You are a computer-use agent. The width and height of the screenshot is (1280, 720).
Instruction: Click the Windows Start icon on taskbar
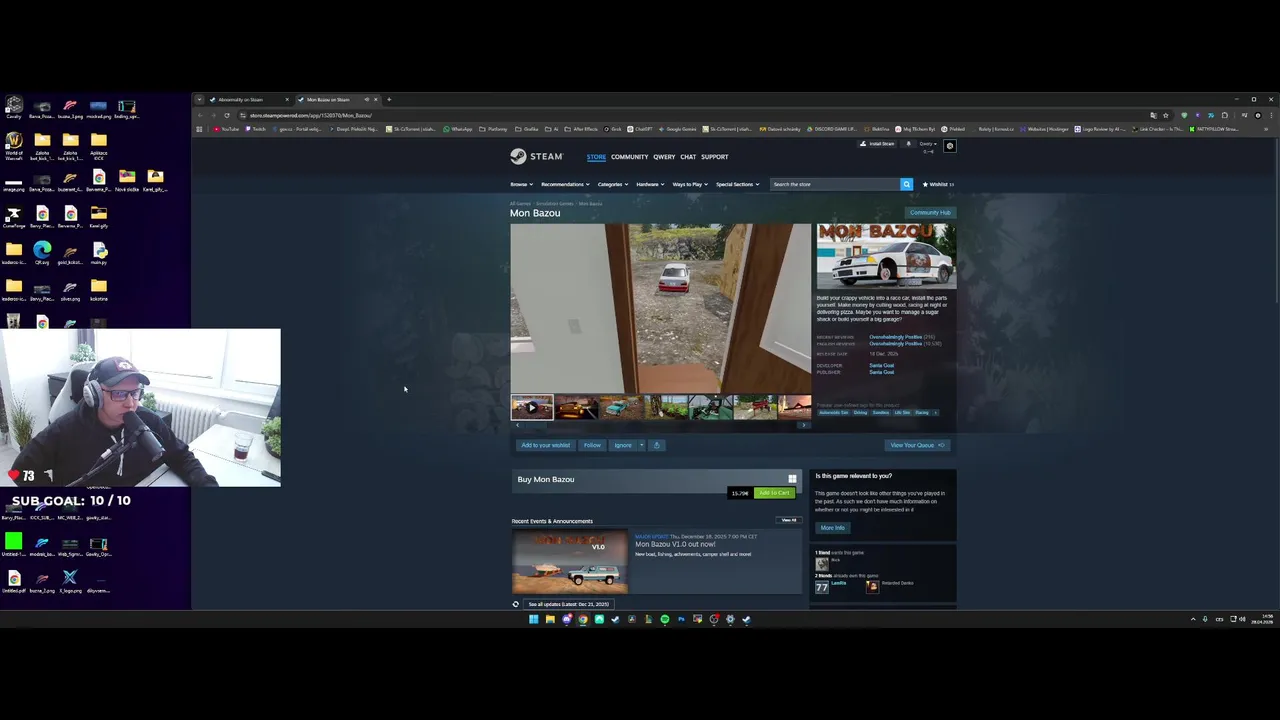[x=533, y=619]
